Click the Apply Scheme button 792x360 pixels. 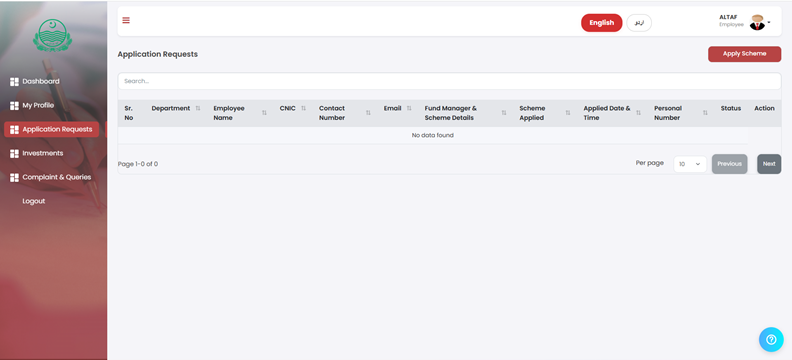745,54
